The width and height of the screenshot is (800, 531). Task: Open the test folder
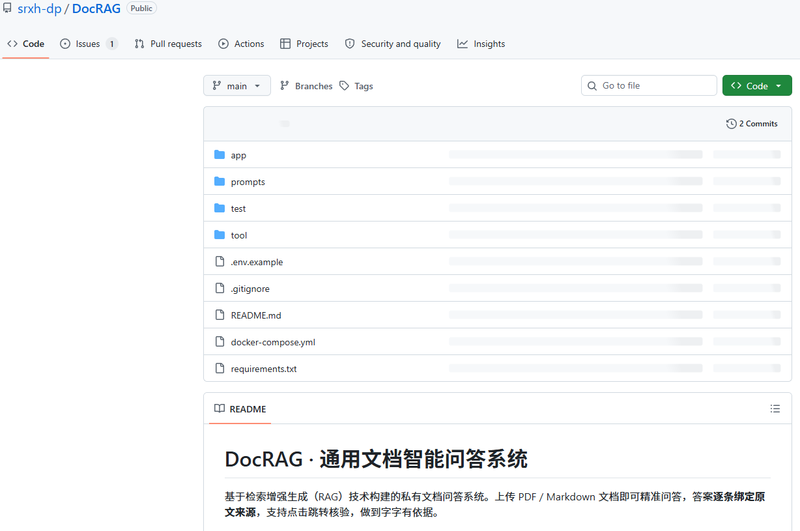(x=238, y=209)
